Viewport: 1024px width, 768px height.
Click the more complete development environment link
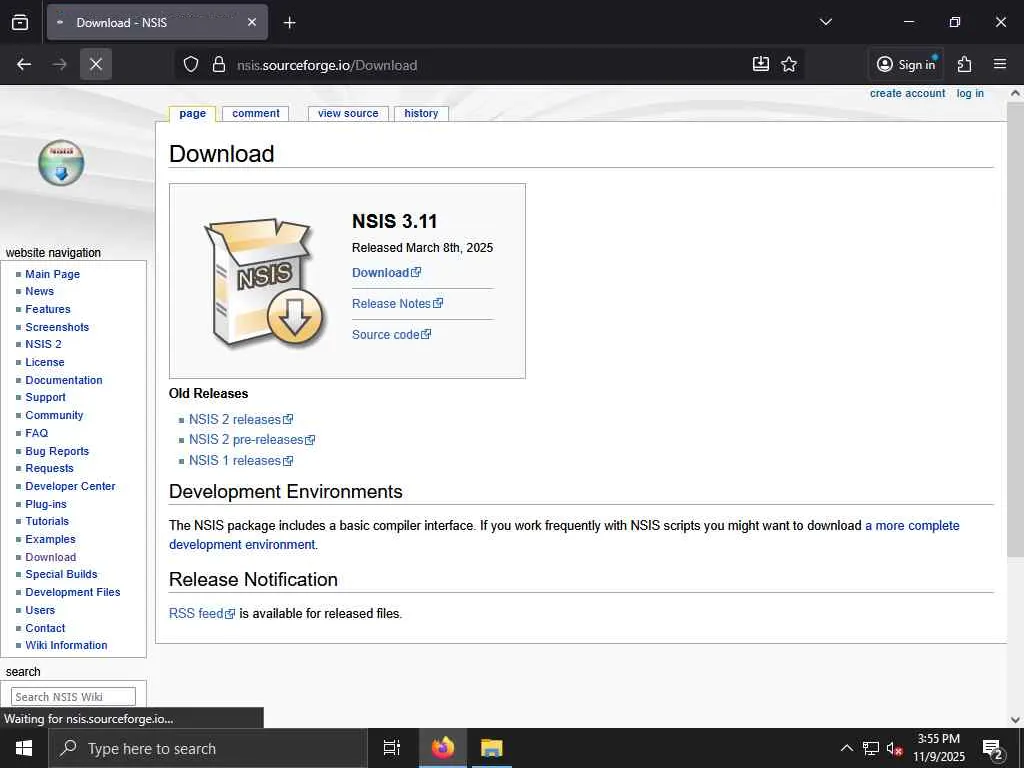[564, 535]
